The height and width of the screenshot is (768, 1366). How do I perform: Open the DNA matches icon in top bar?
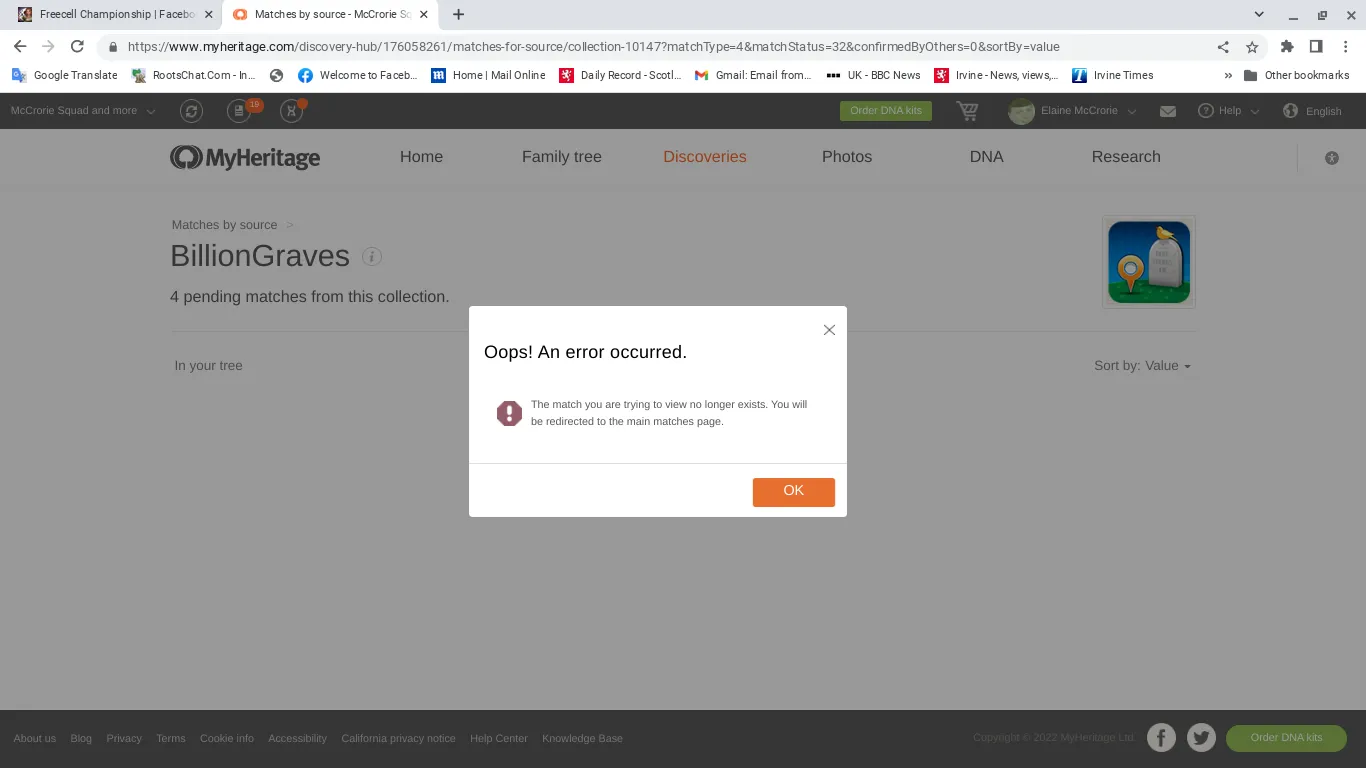pos(292,111)
